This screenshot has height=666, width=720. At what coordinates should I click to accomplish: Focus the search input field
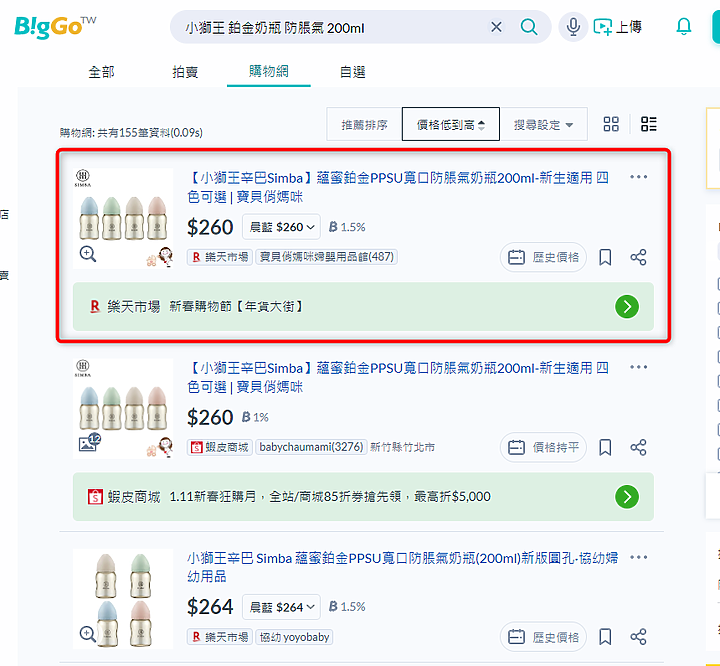click(331, 28)
